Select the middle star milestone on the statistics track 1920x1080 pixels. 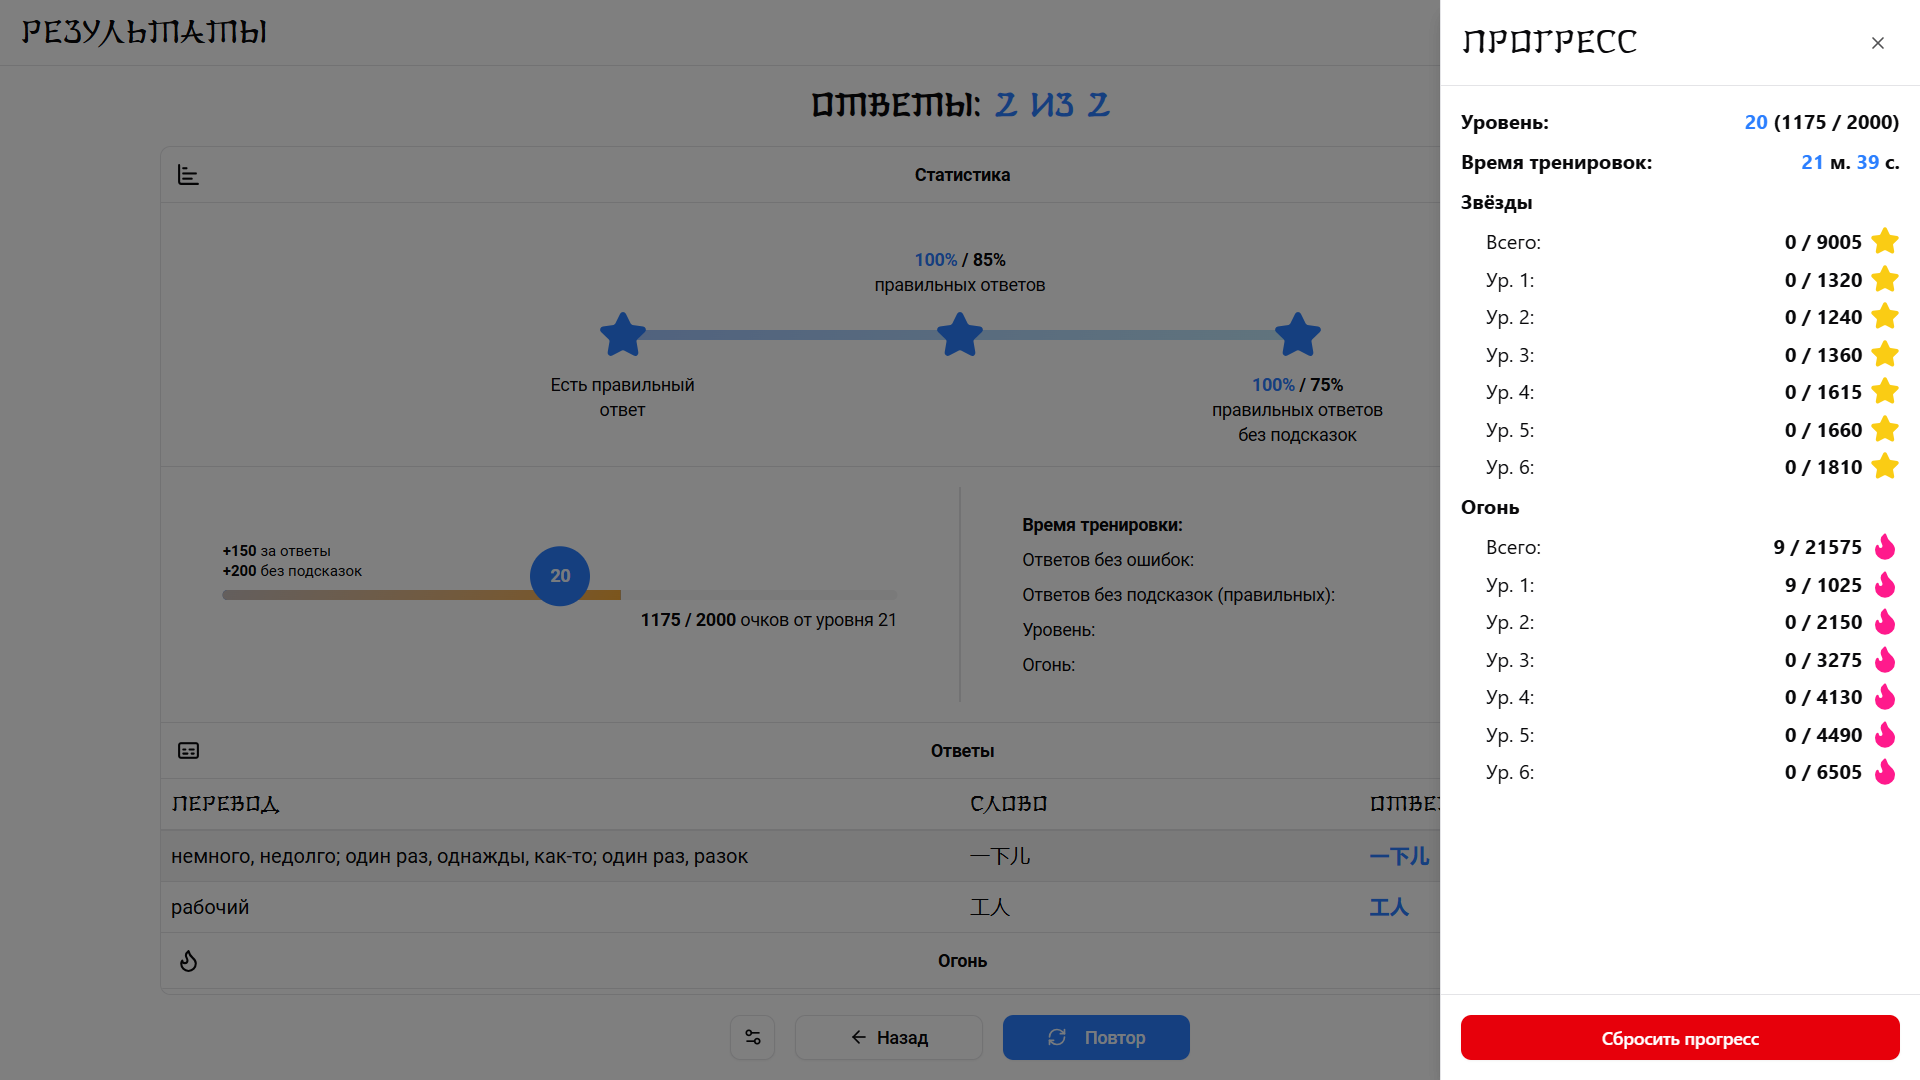click(960, 334)
